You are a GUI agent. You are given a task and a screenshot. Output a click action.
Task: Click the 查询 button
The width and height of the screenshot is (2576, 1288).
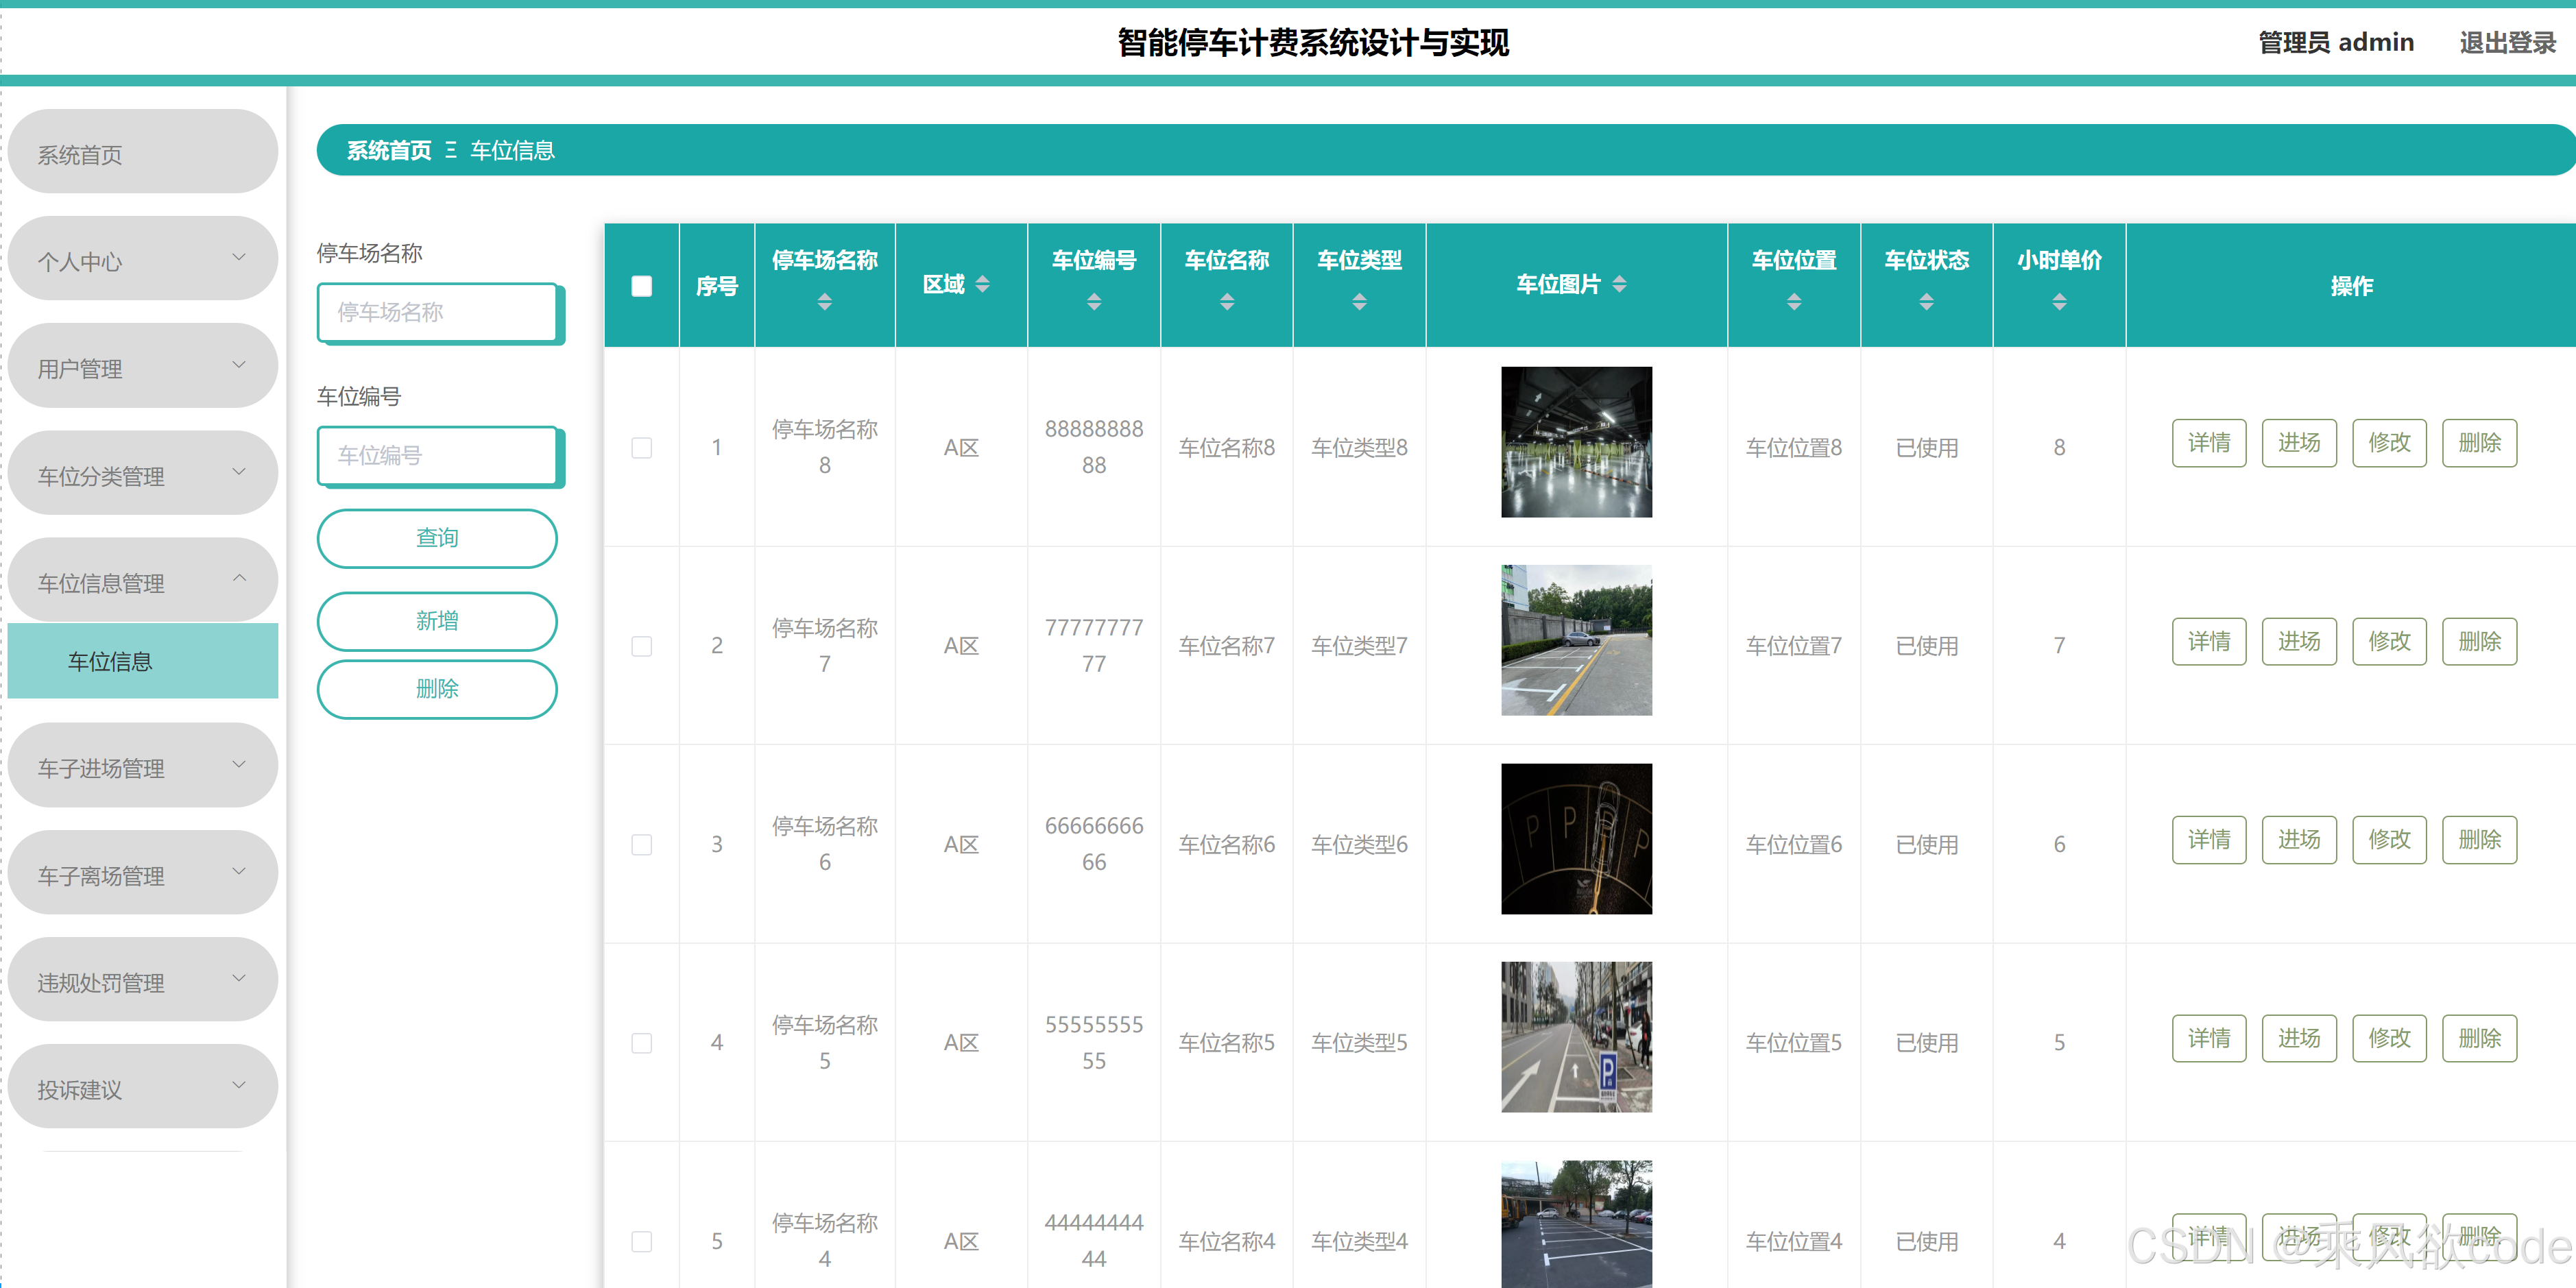[x=436, y=538]
